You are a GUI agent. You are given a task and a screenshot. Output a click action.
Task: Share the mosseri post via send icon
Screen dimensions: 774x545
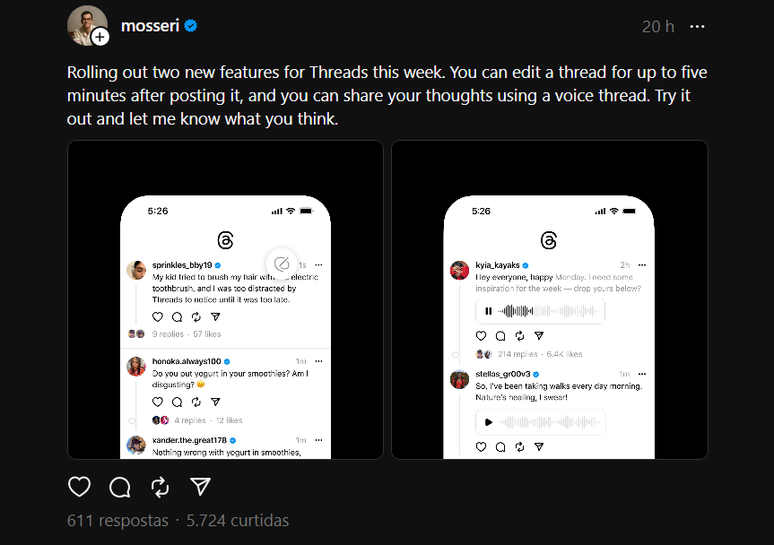200,487
